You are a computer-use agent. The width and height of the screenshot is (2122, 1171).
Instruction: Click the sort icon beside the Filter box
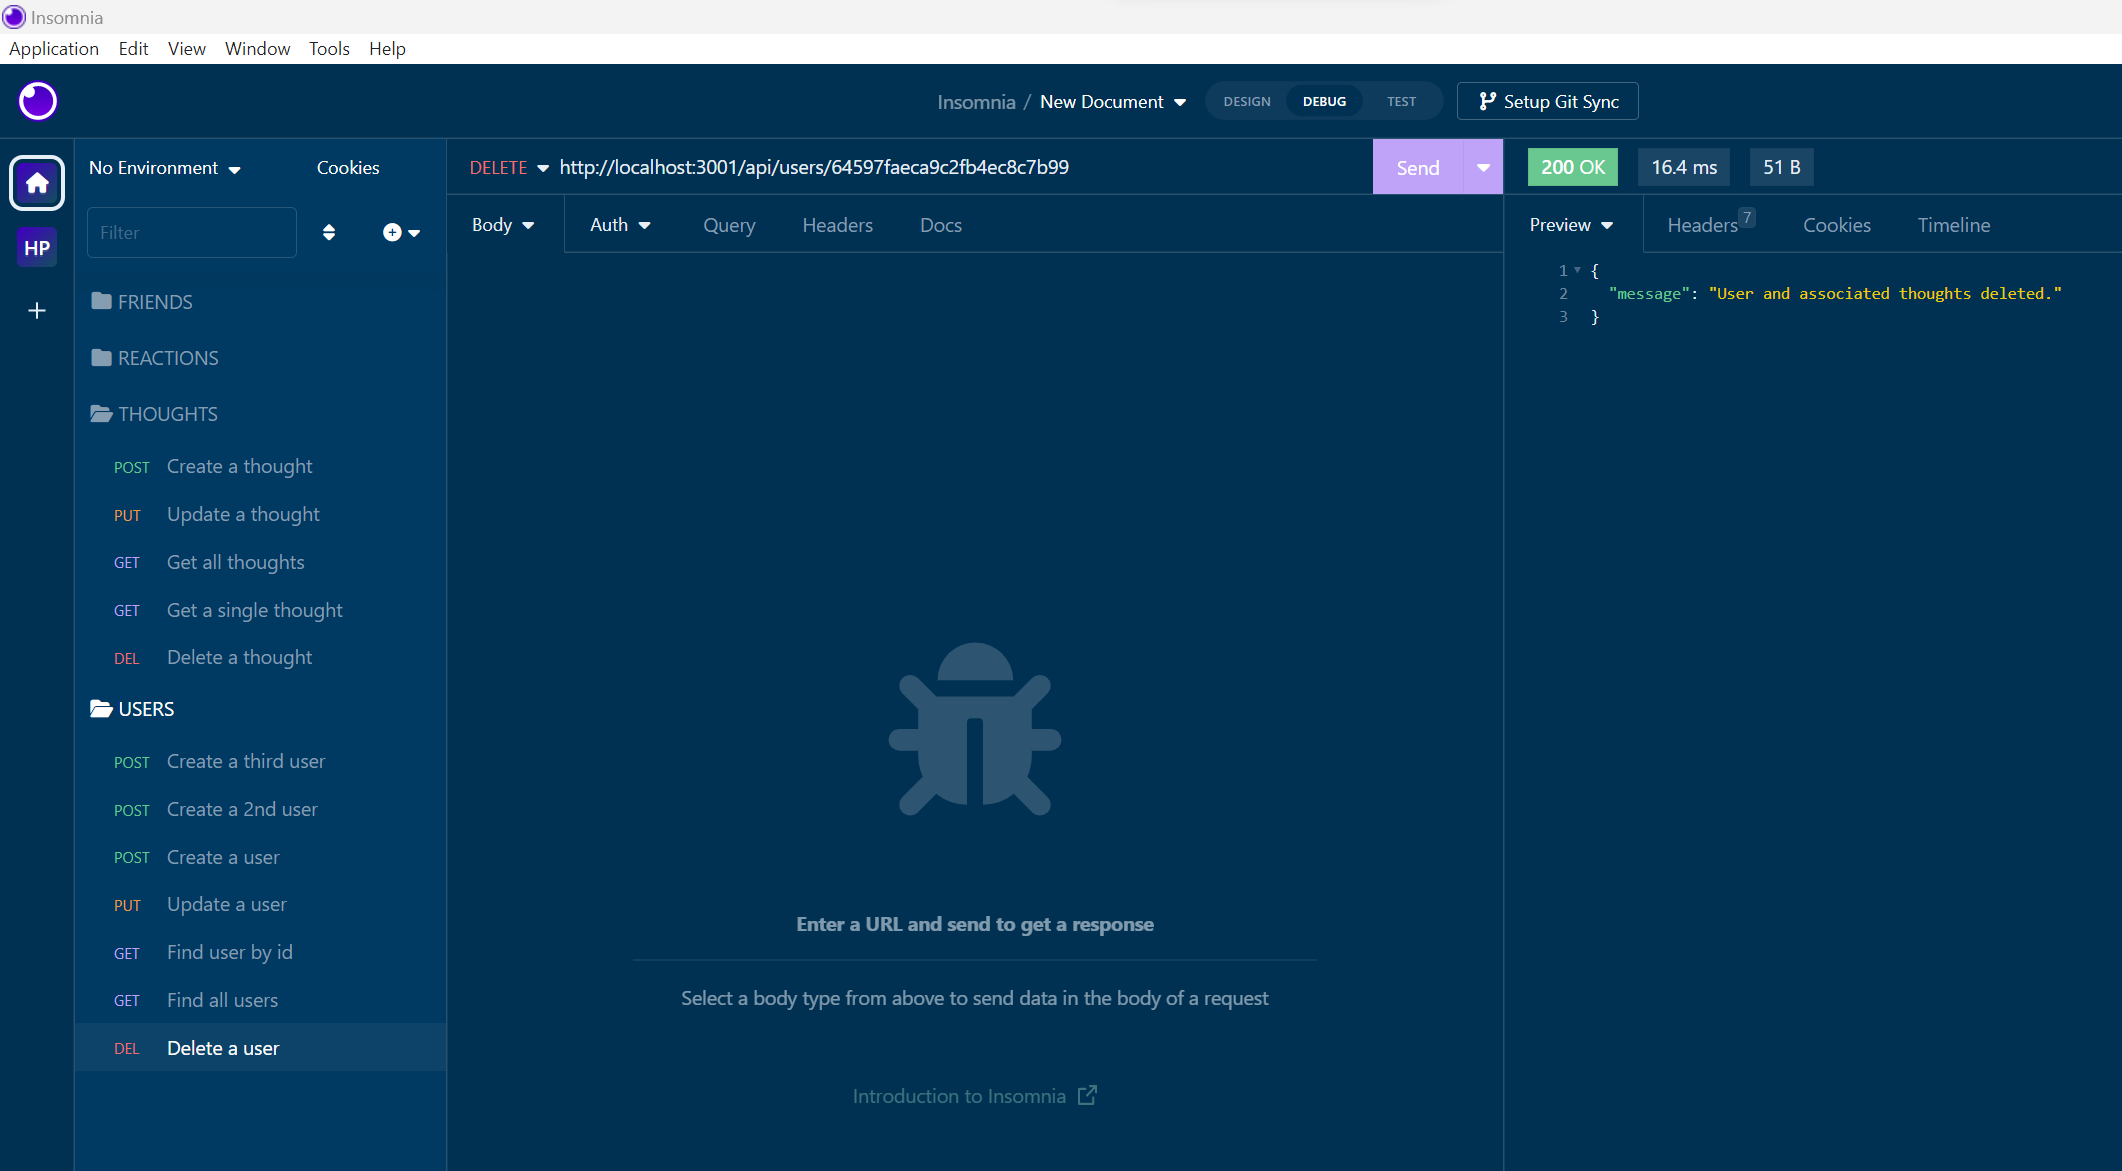[328, 232]
